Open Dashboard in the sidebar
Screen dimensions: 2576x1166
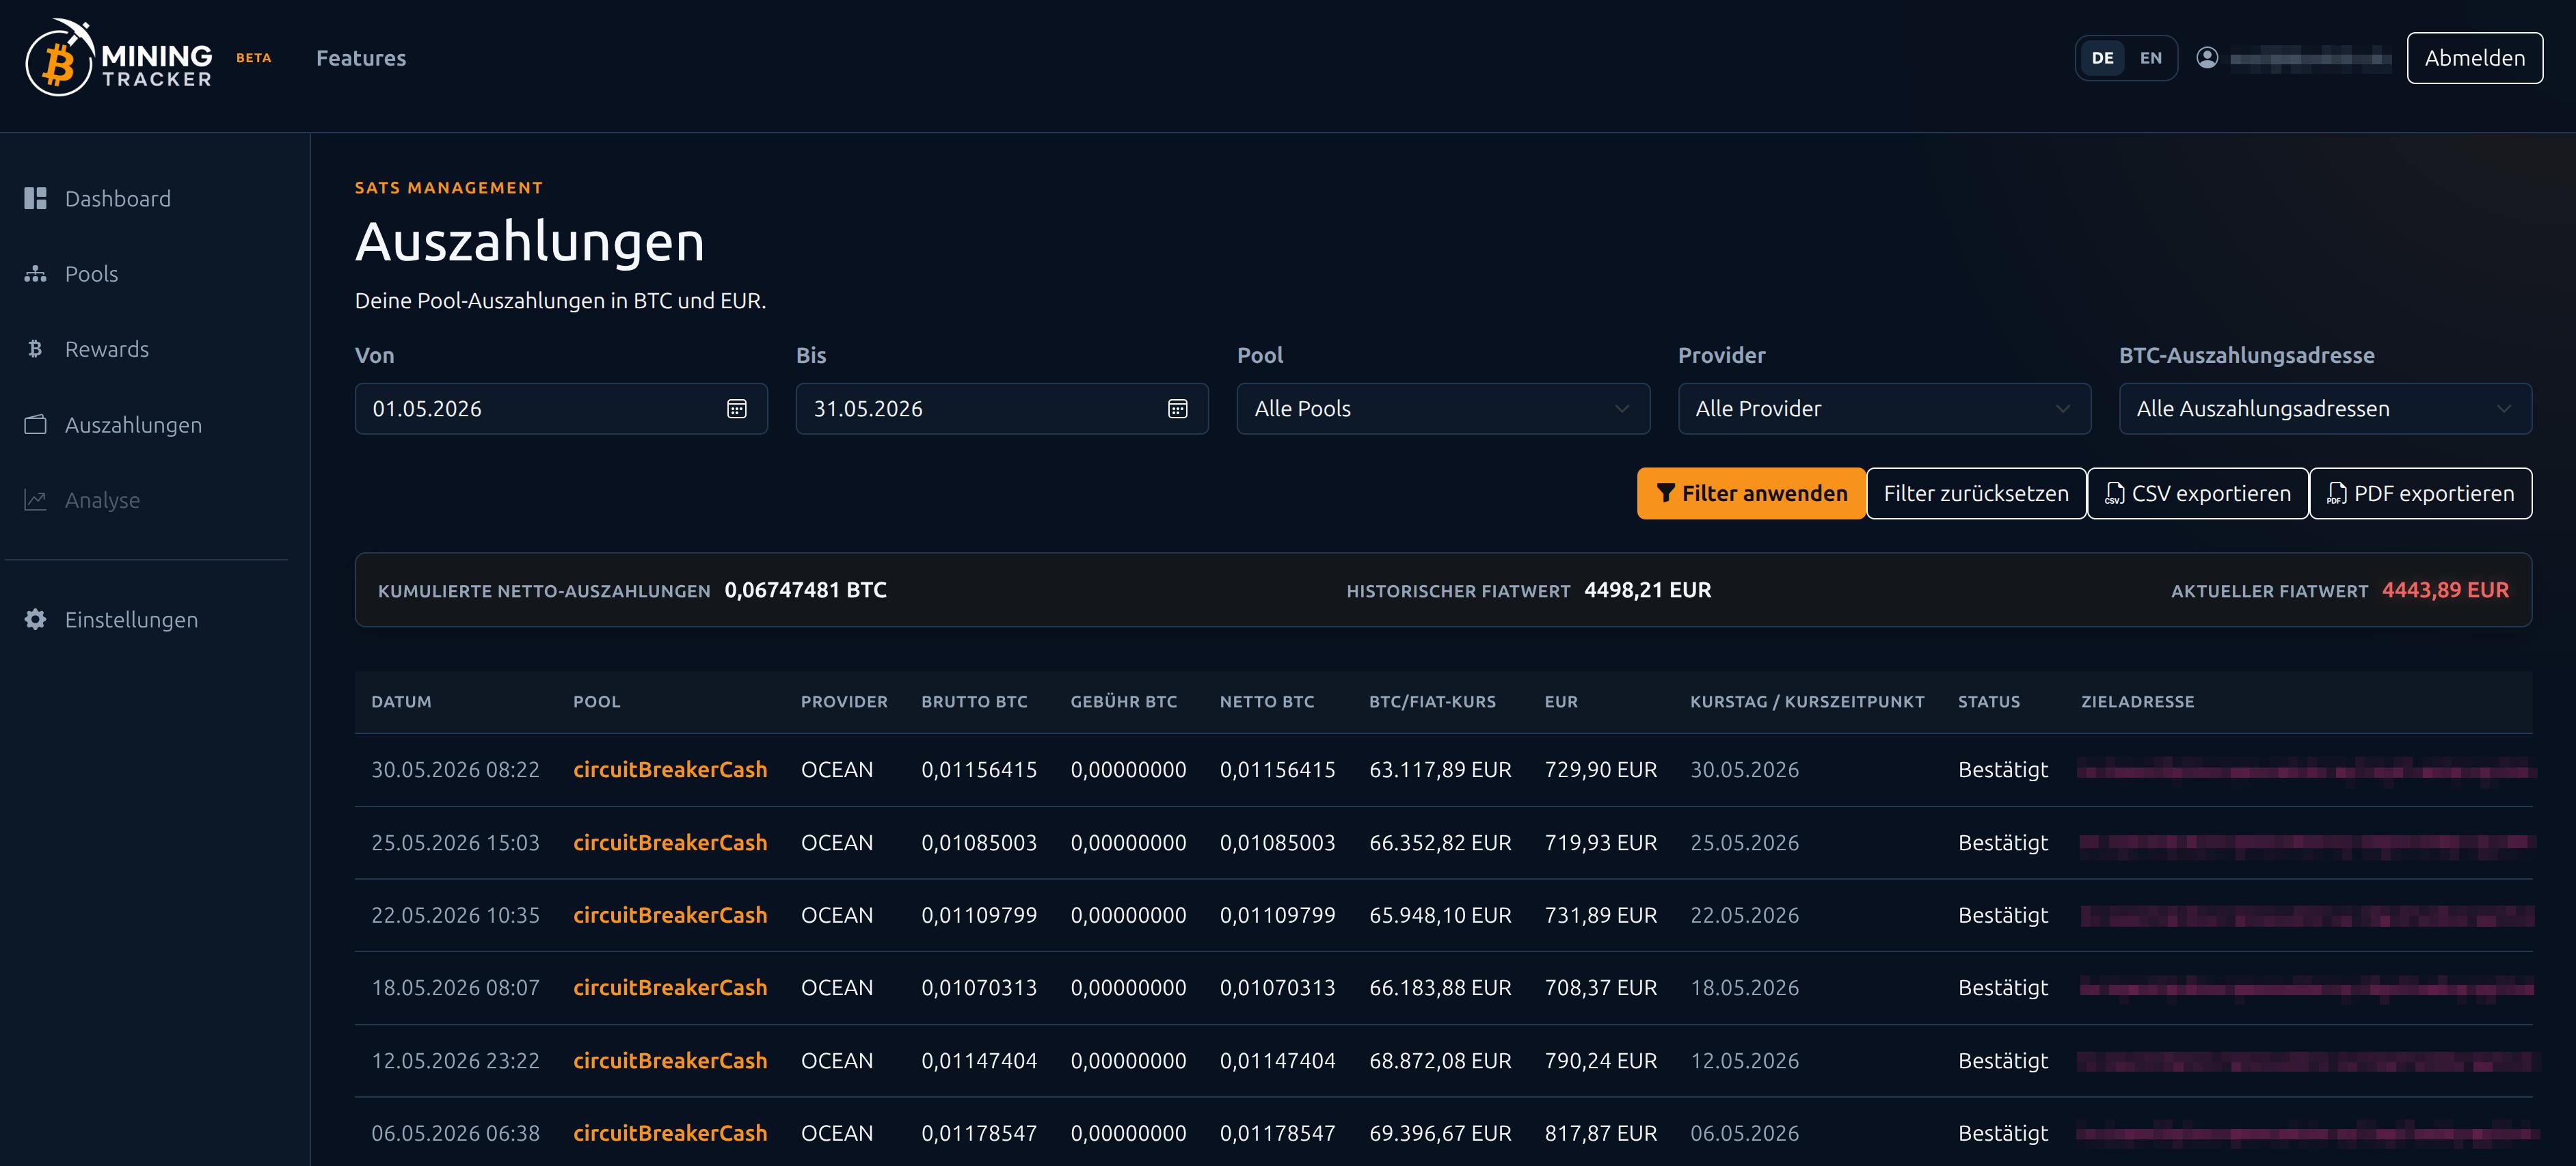(117, 198)
